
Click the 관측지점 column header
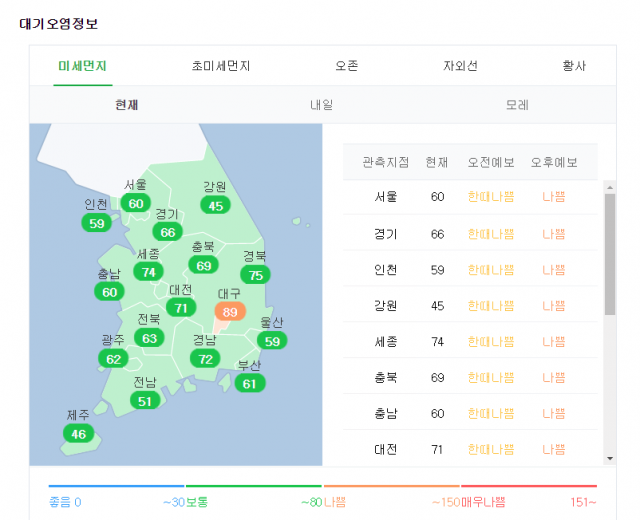coord(386,162)
